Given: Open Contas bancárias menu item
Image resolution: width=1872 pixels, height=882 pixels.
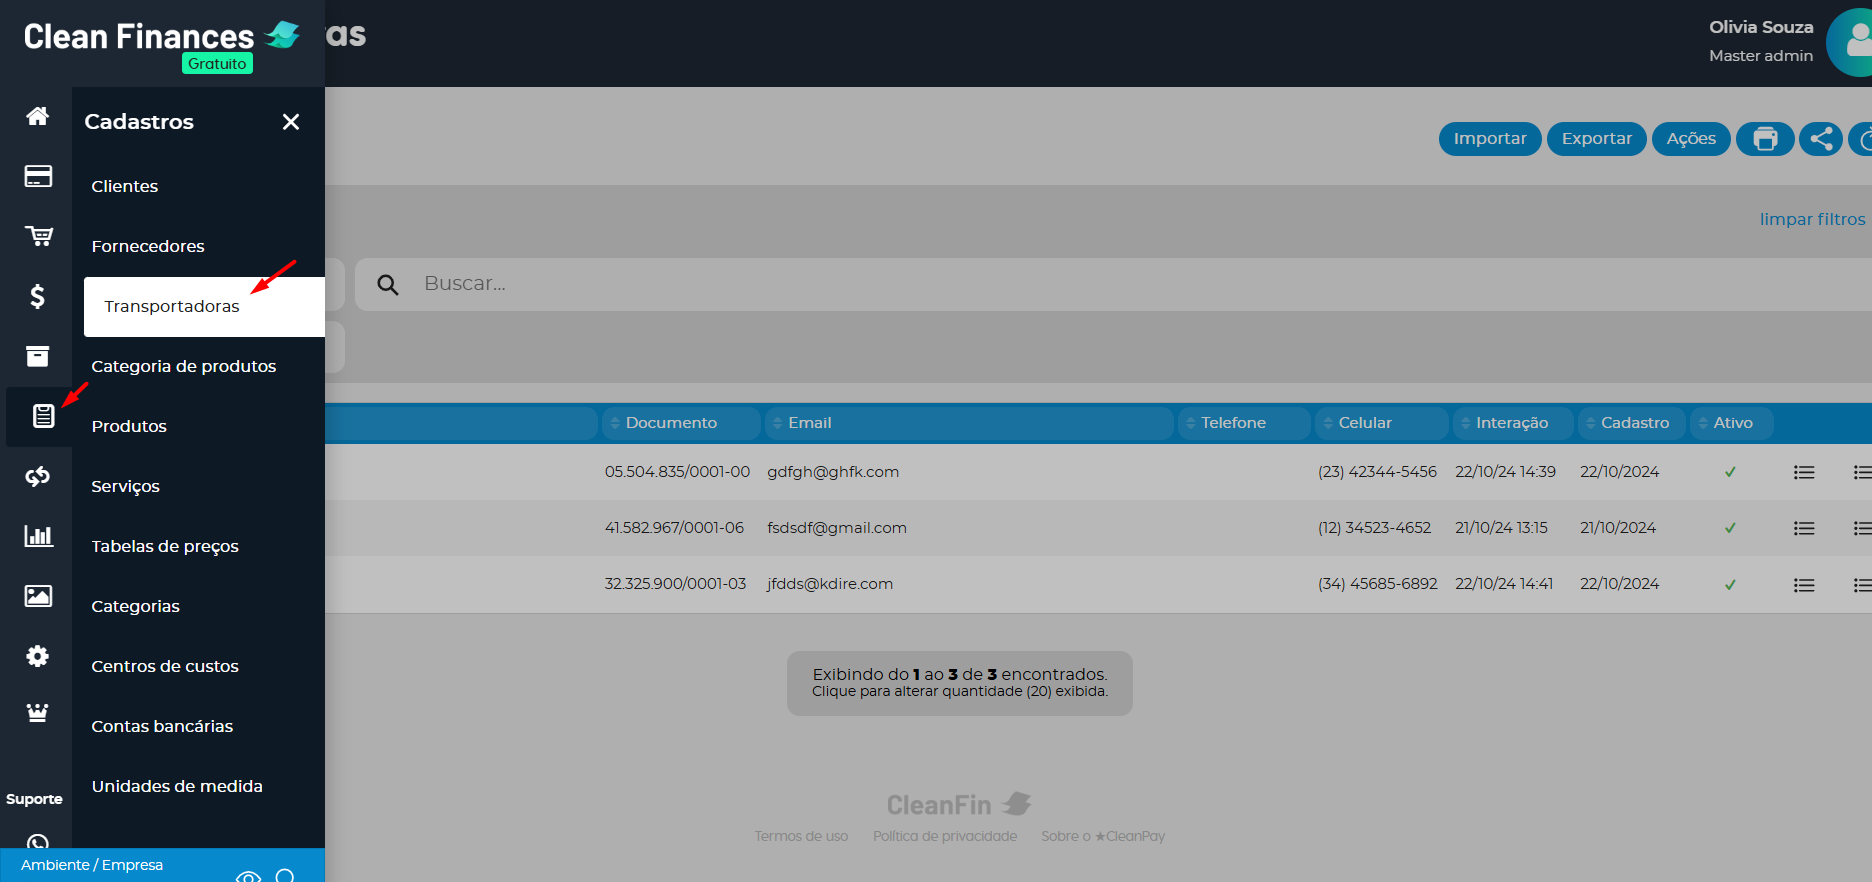Looking at the screenshot, I should coord(162,726).
